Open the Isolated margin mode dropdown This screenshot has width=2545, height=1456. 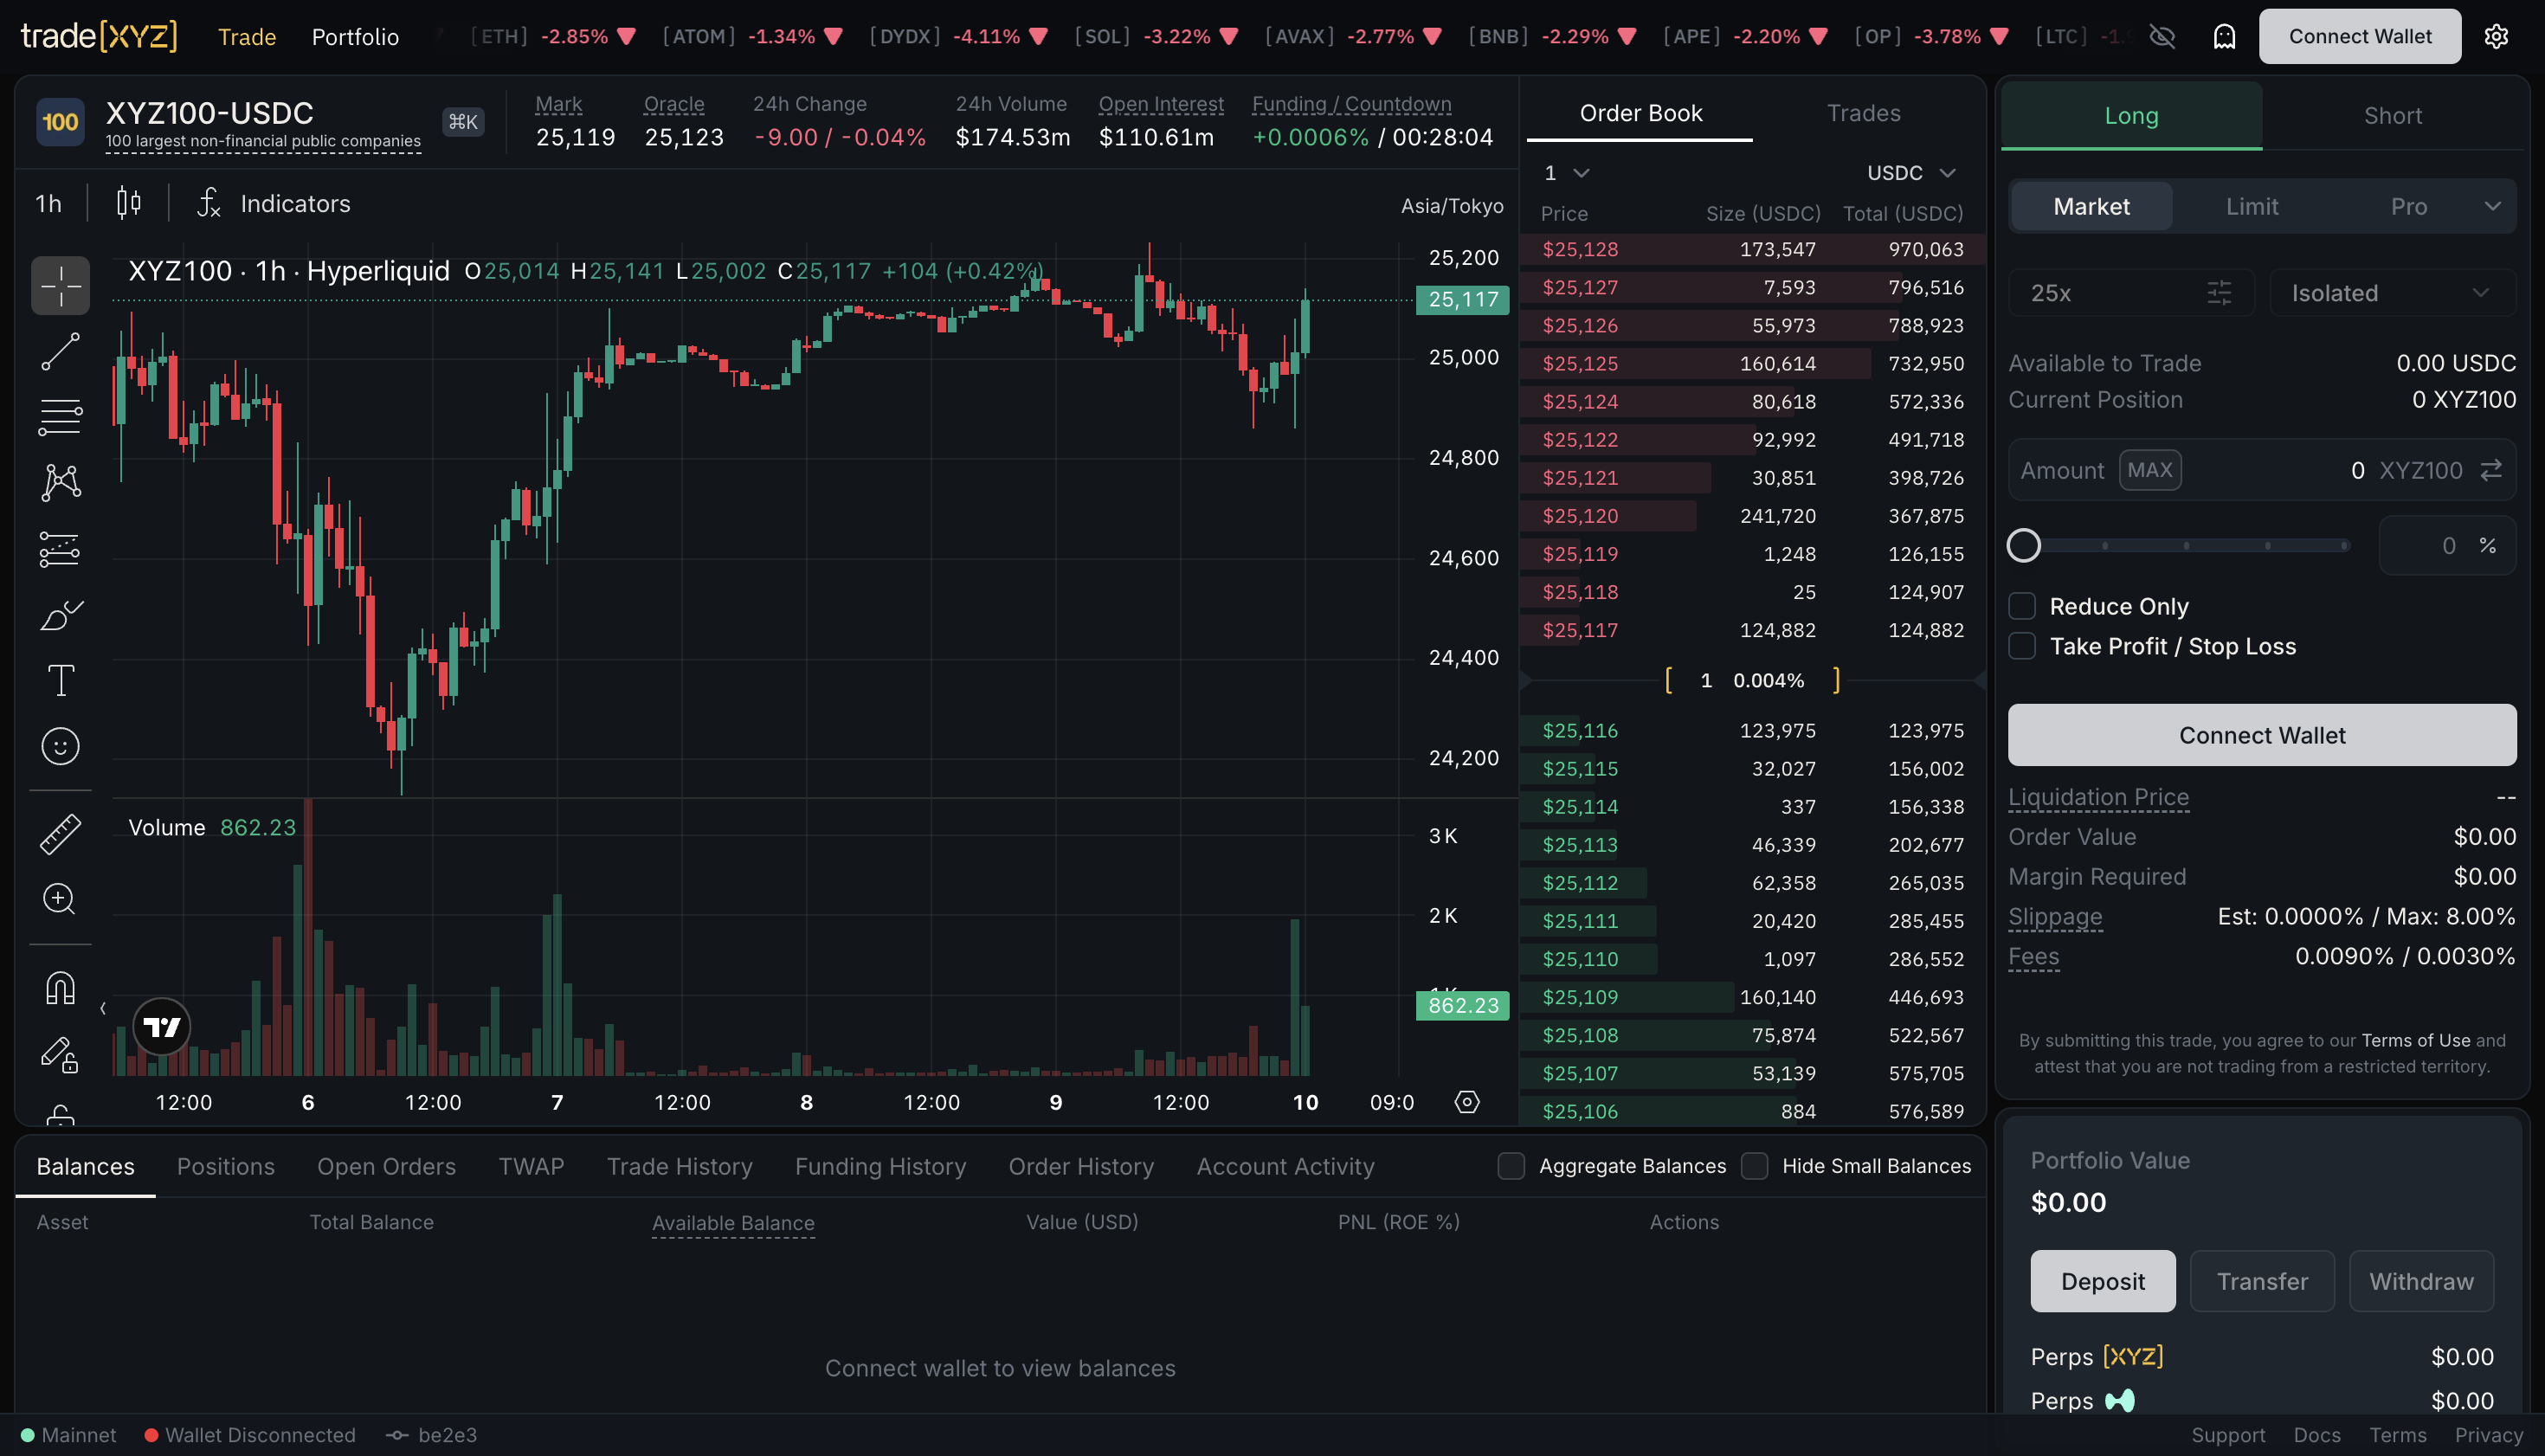pyautogui.click(x=2392, y=293)
